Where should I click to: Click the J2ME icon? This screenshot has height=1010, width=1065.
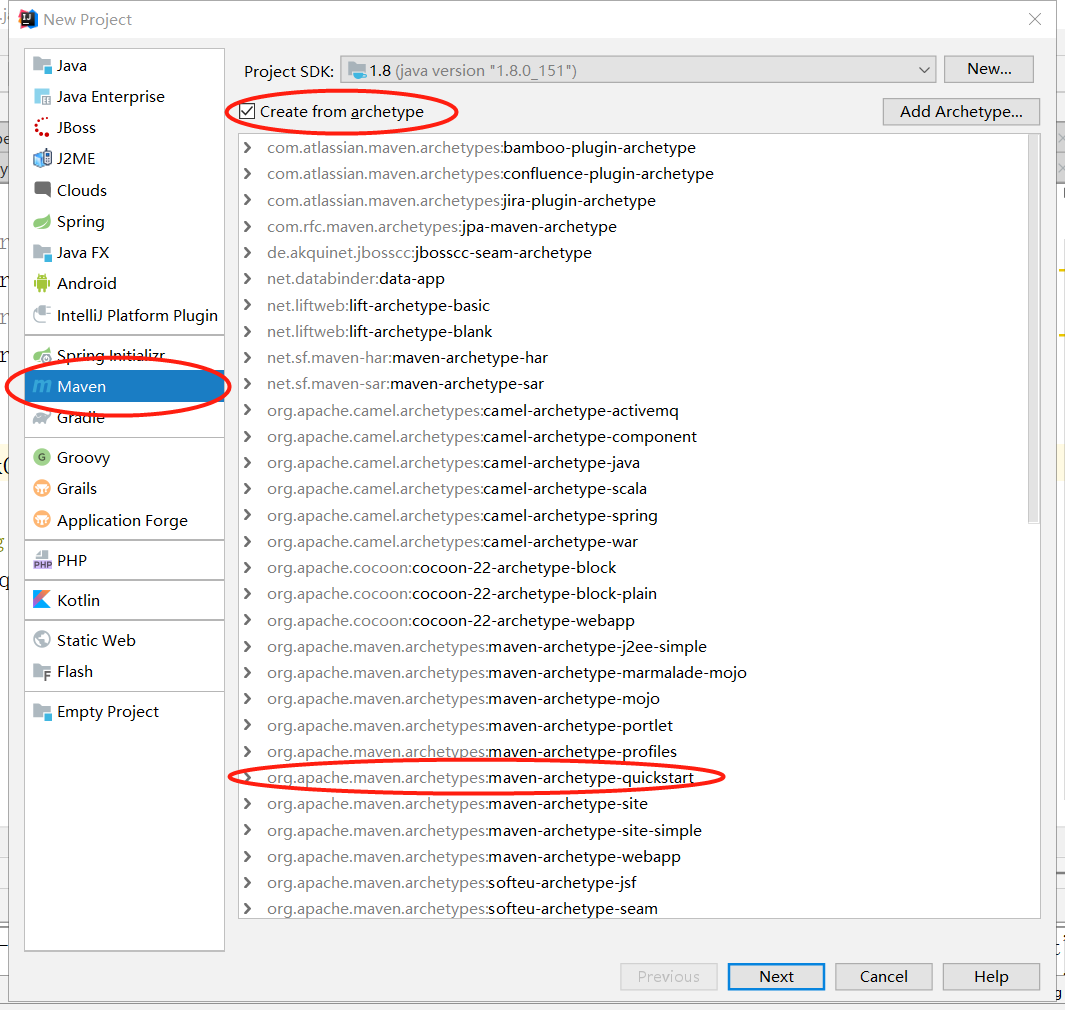tap(42, 159)
